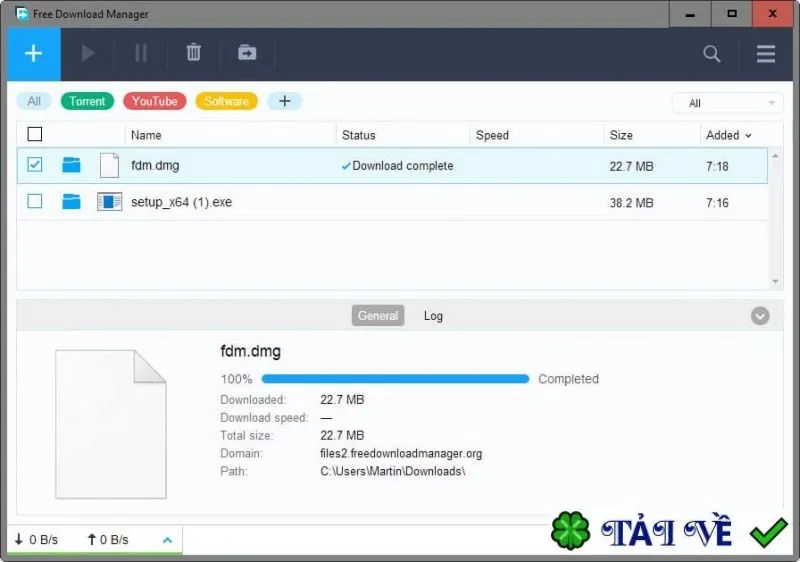
Task: Click the fdm.dmg download progress bar
Action: [395, 379]
